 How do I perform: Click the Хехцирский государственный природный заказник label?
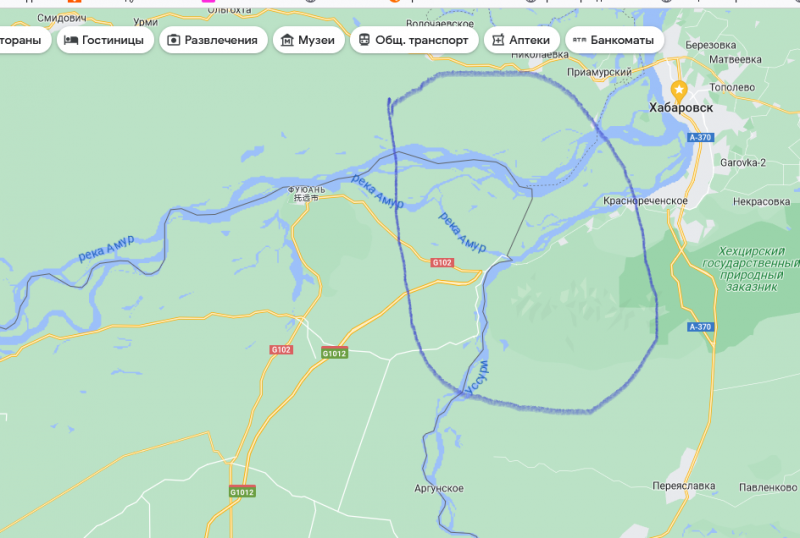(751, 268)
